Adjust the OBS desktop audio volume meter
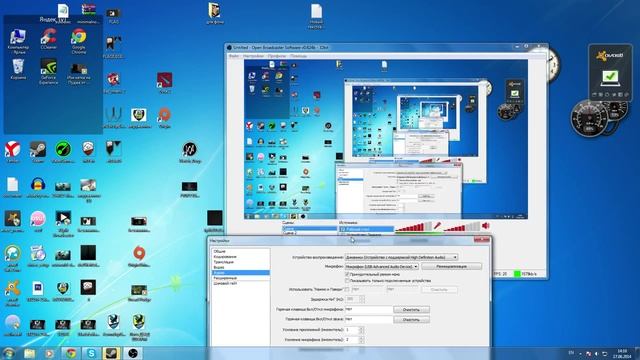Screen dimensions: 640x360 point(462,227)
